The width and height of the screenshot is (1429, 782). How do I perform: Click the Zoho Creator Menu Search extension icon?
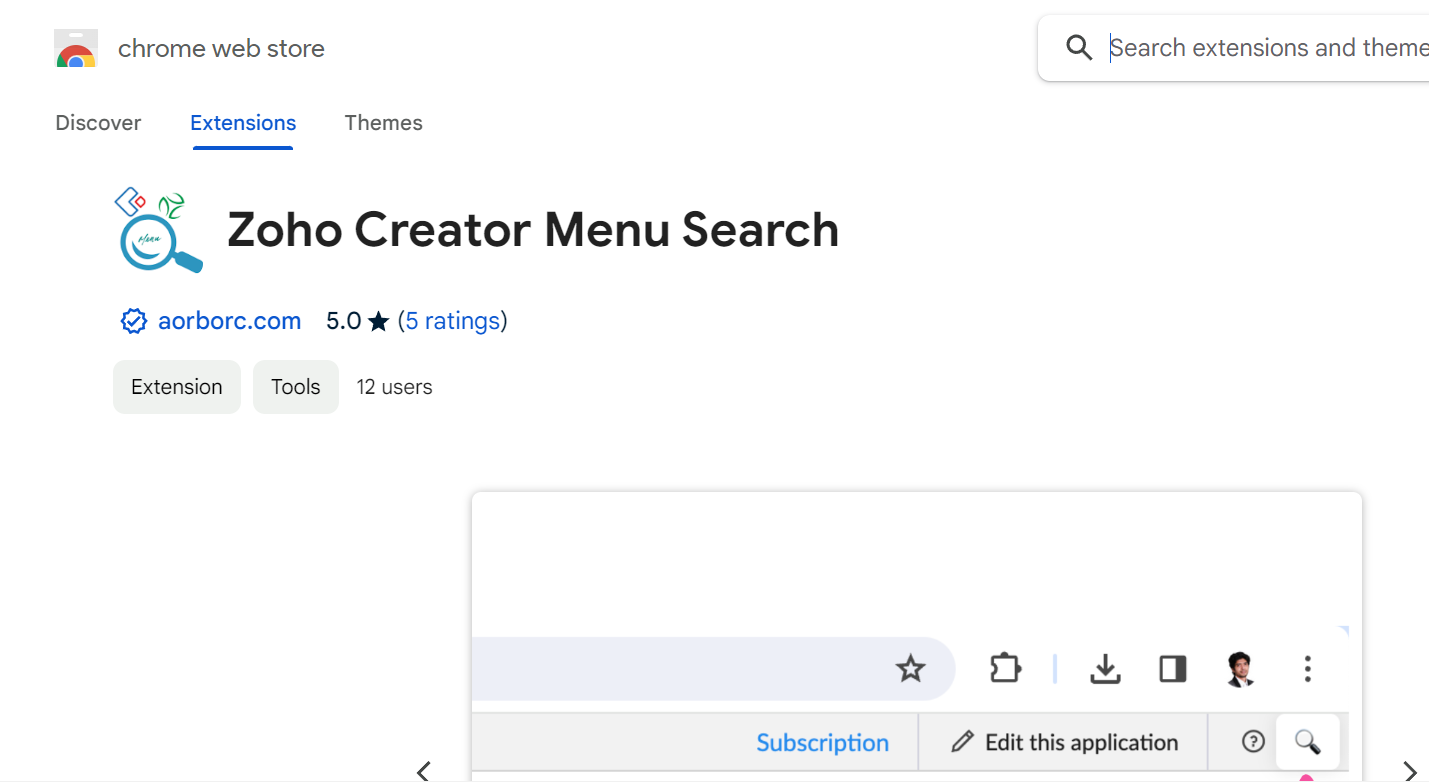coord(156,230)
